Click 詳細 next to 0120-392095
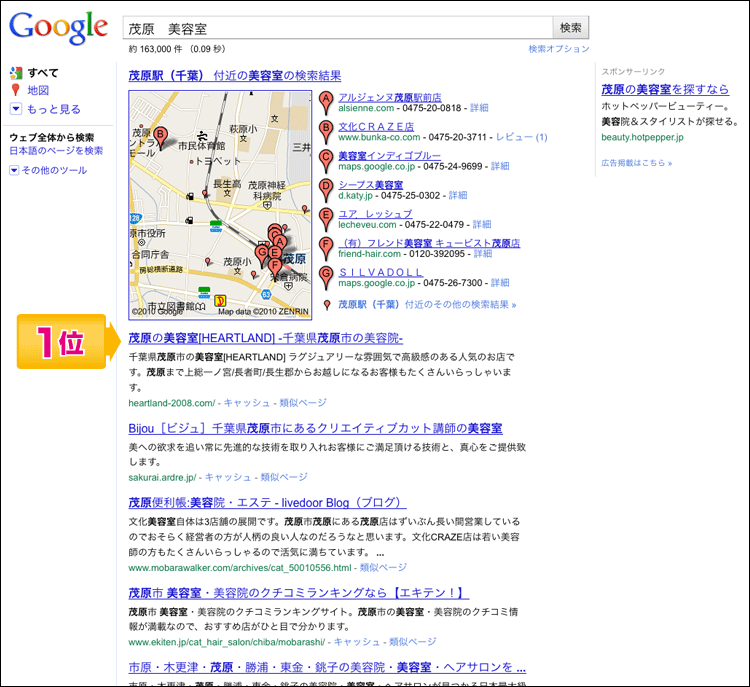The width and height of the screenshot is (750, 687). coord(483,254)
